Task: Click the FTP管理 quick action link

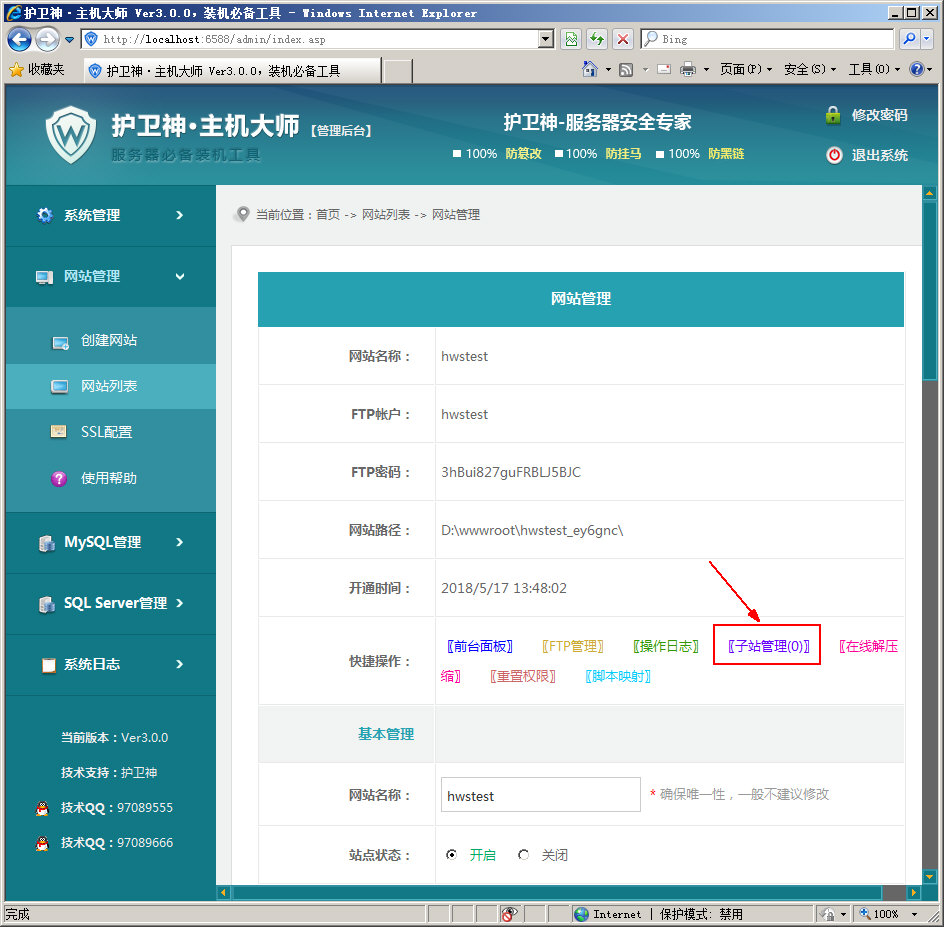Action: pos(572,647)
